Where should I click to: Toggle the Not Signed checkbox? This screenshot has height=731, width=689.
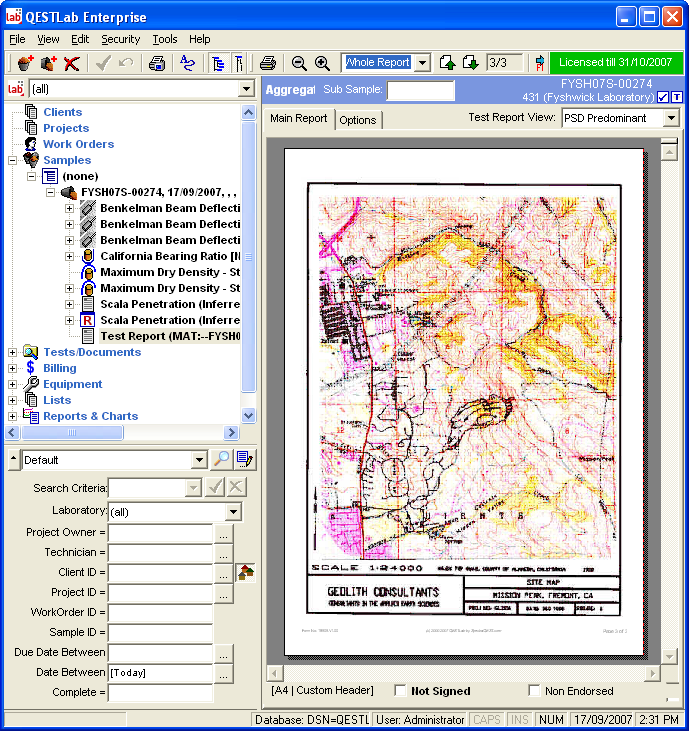(401, 691)
